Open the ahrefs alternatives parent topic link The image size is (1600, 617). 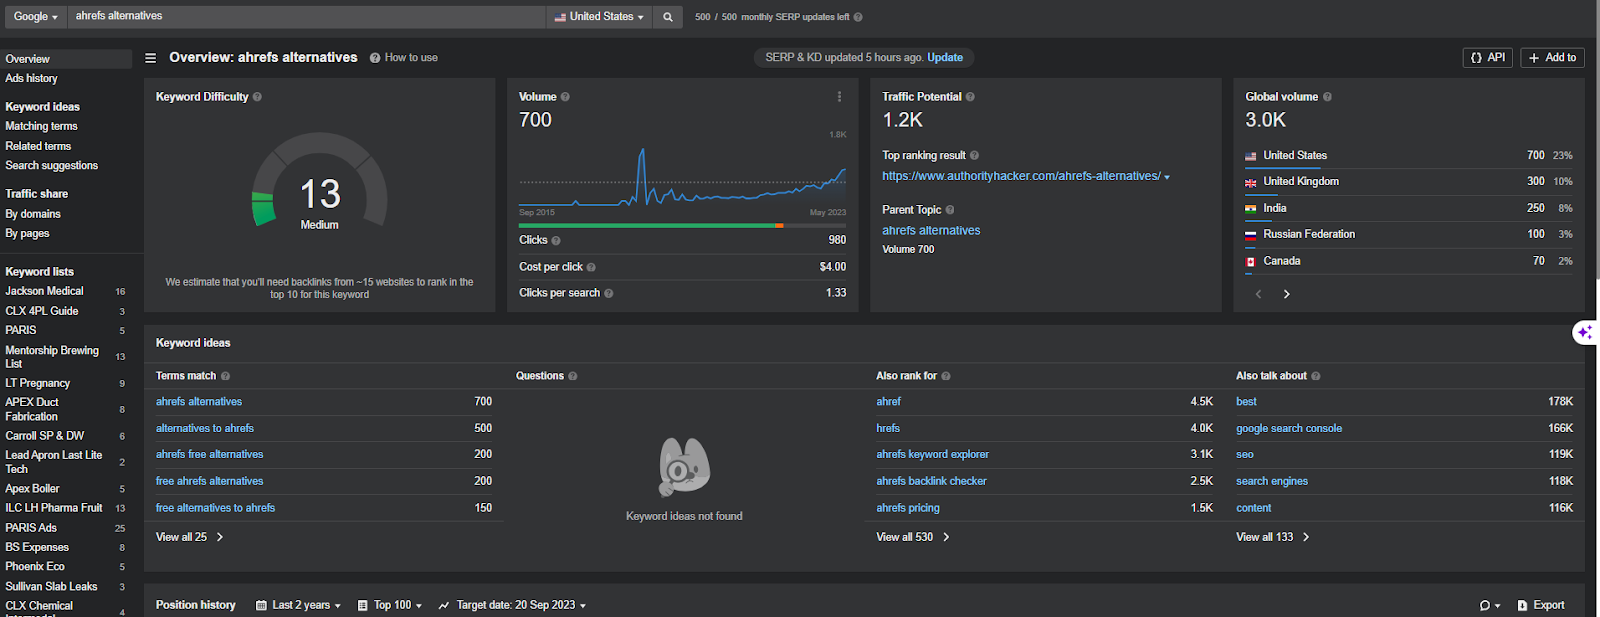[931, 231]
